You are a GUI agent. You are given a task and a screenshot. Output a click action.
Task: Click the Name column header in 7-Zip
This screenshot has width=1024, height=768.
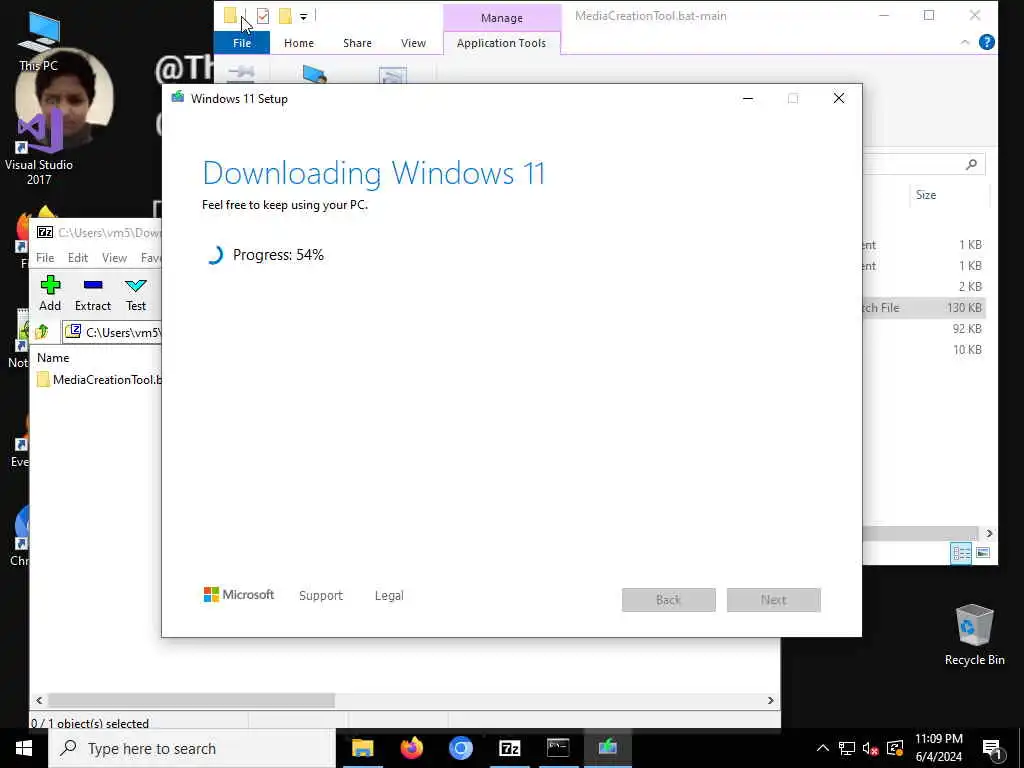pyautogui.click(x=53, y=358)
